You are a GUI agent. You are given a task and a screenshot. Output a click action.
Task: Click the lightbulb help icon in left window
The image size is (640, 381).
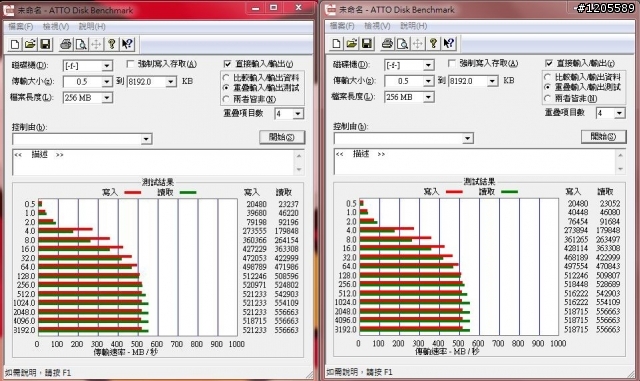(111, 44)
